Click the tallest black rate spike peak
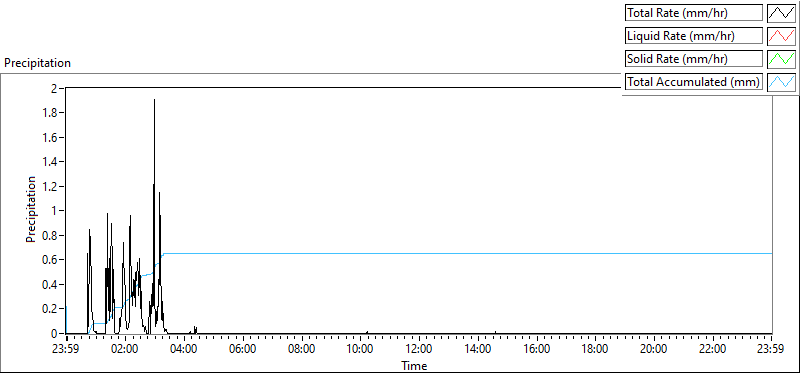 pyautogui.click(x=154, y=100)
